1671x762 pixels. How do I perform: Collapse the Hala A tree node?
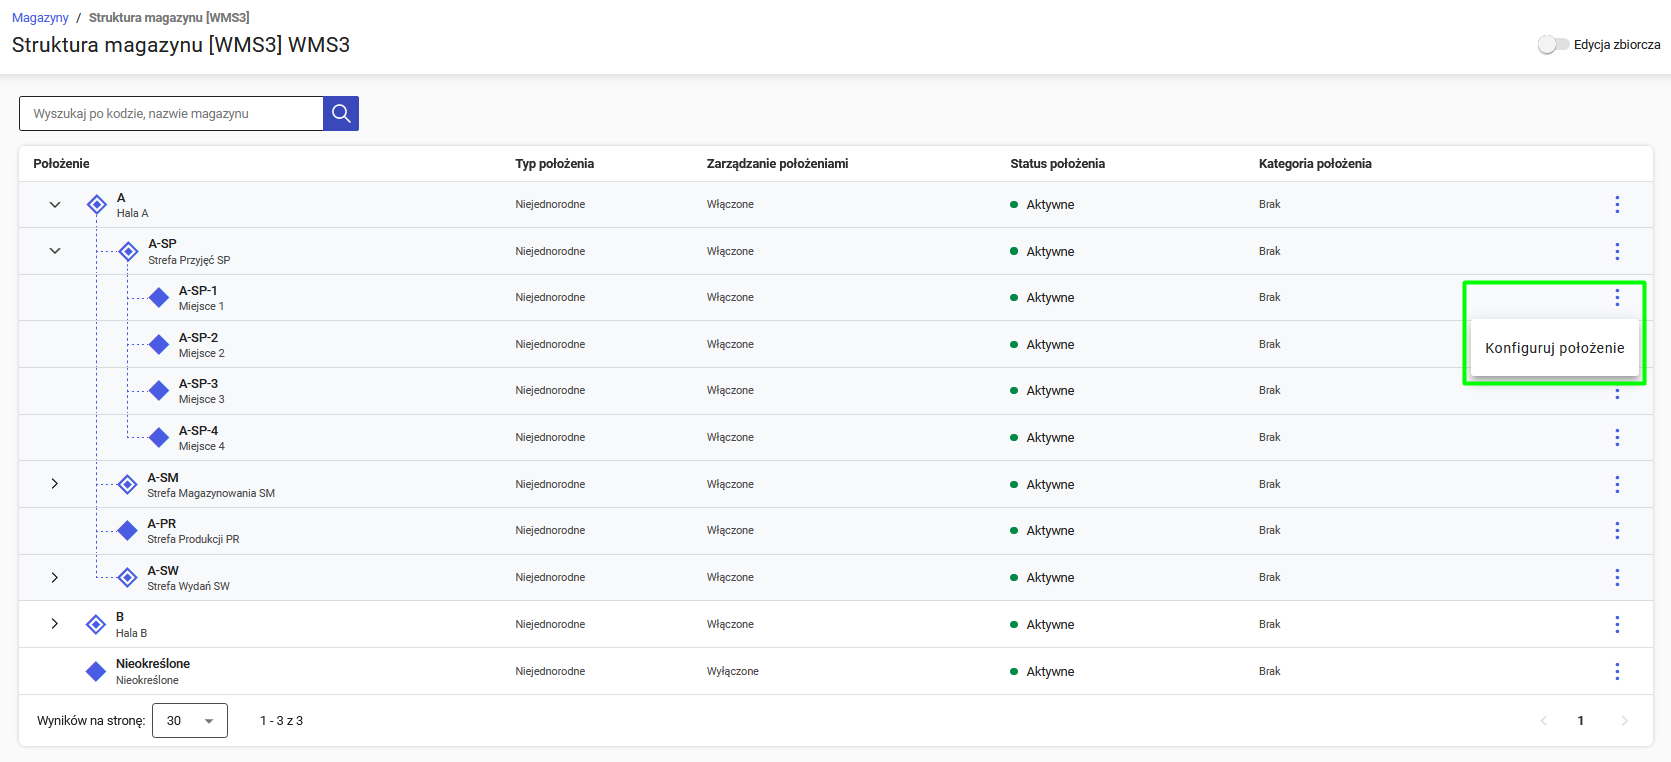[x=55, y=205]
